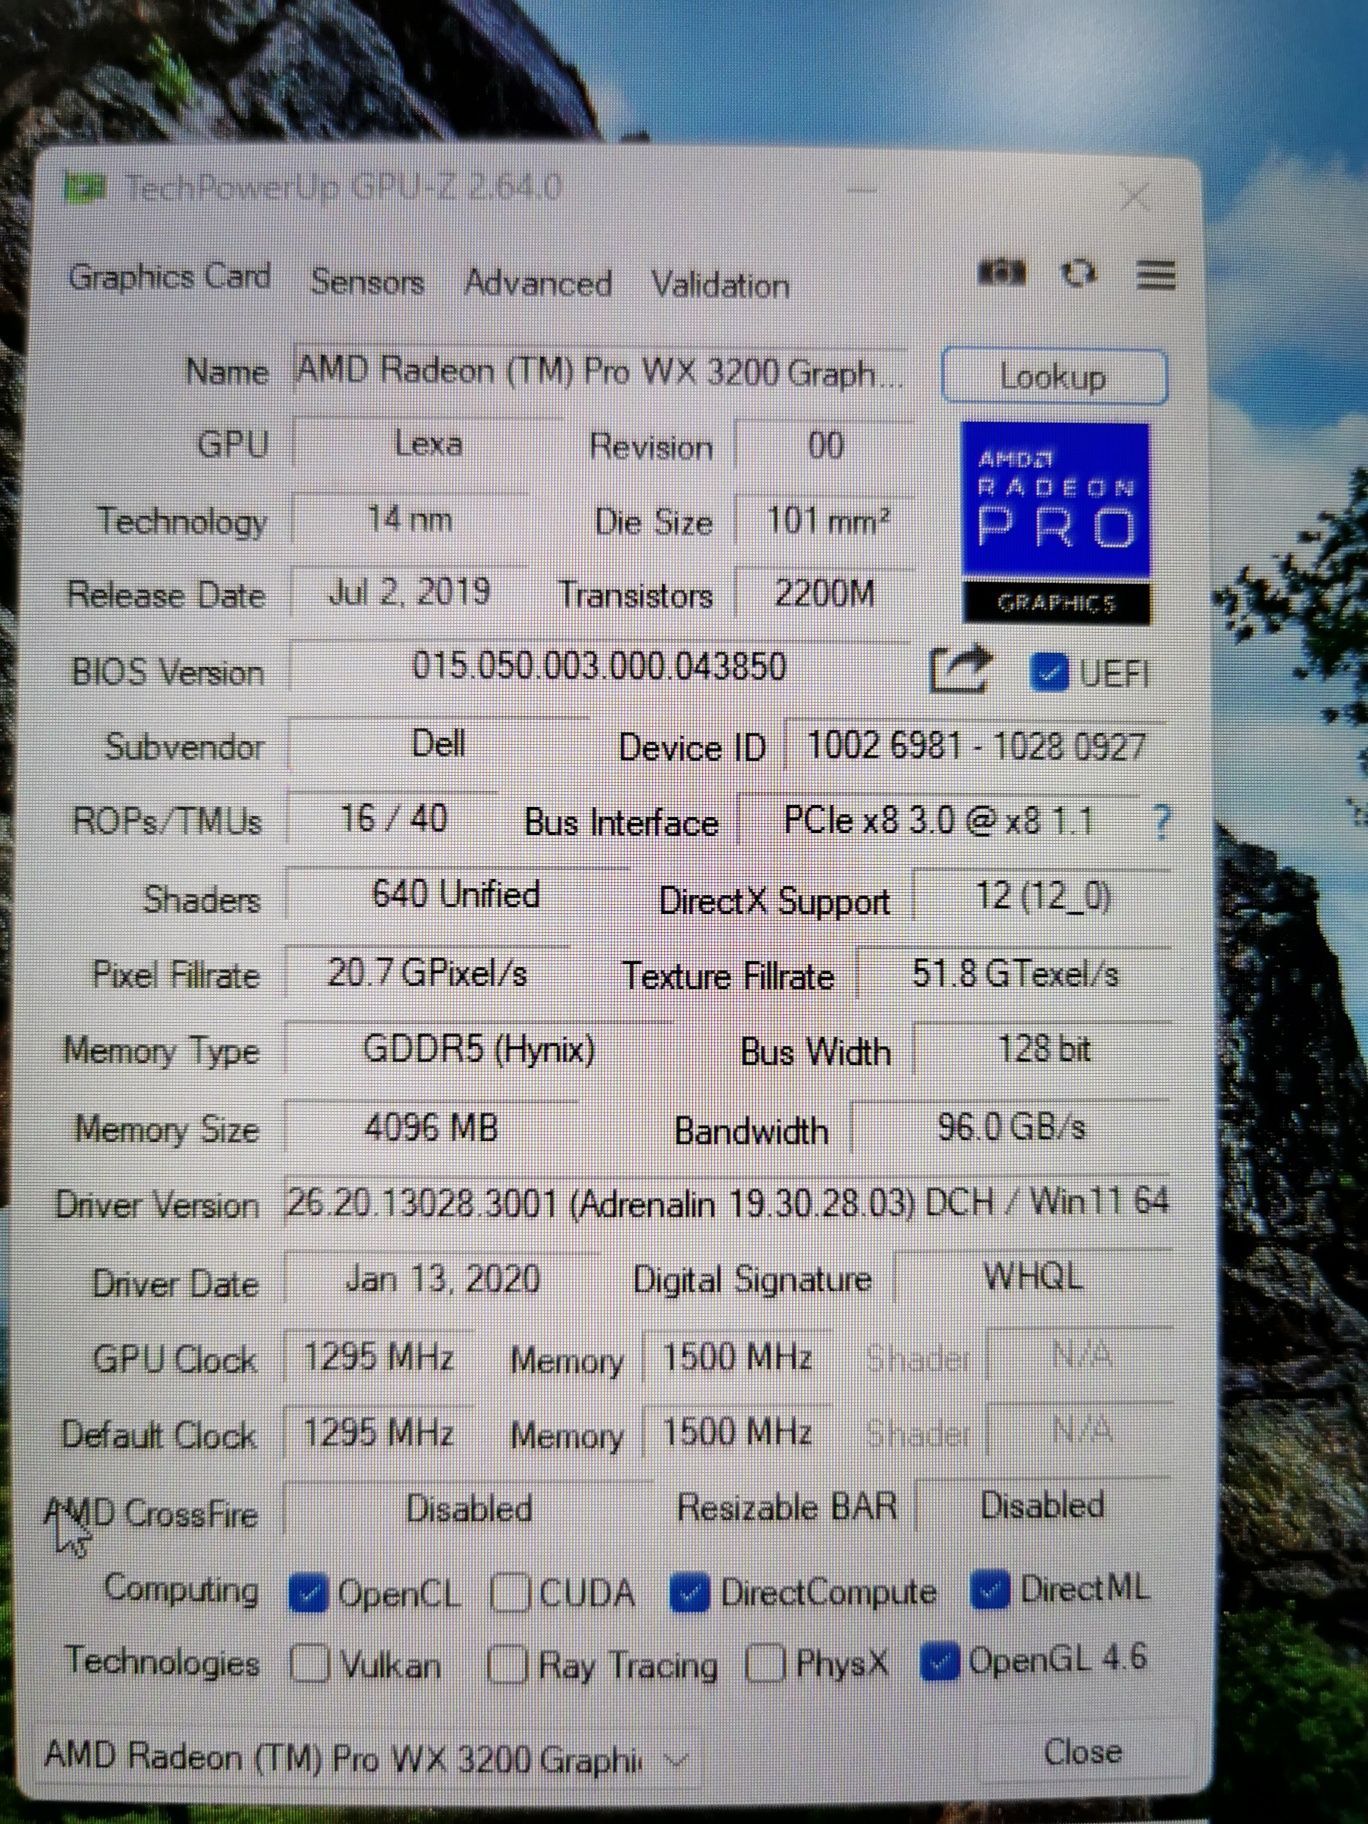Click the screenshot camera icon
The image size is (1368, 1824).
point(1001,272)
